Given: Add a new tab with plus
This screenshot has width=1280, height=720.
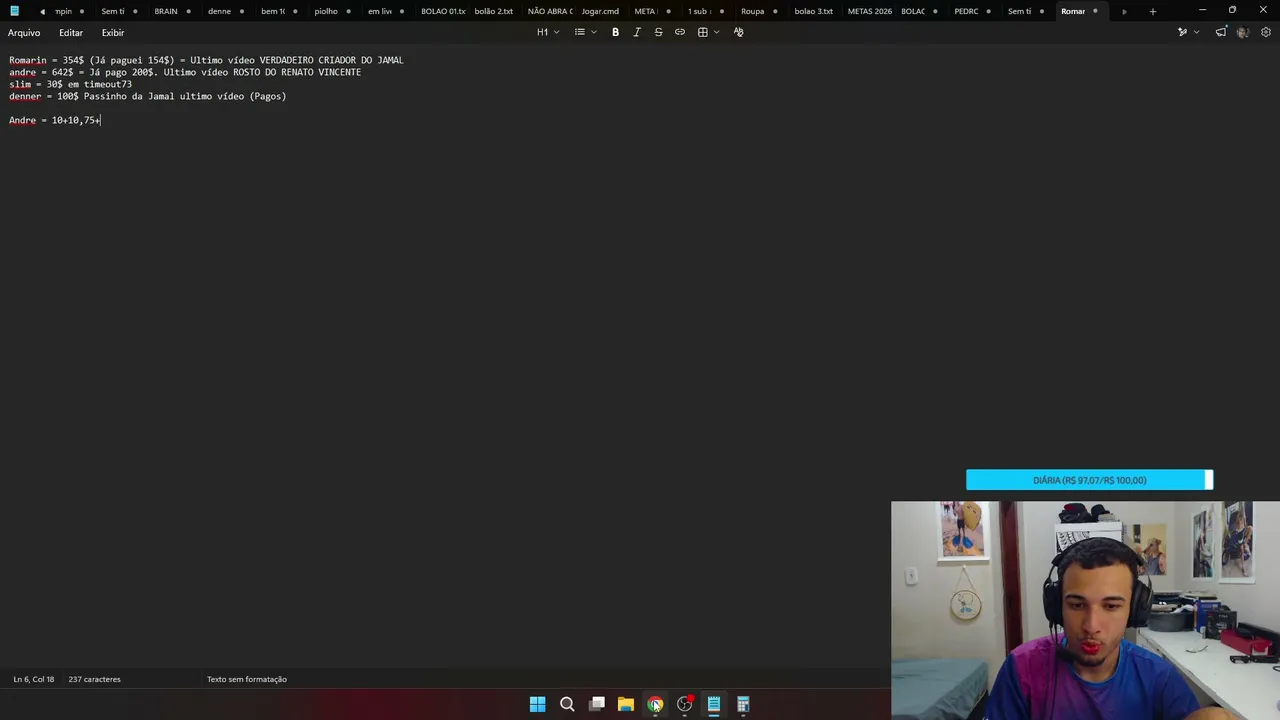Looking at the screenshot, I should pyautogui.click(x=1153, y=11).
